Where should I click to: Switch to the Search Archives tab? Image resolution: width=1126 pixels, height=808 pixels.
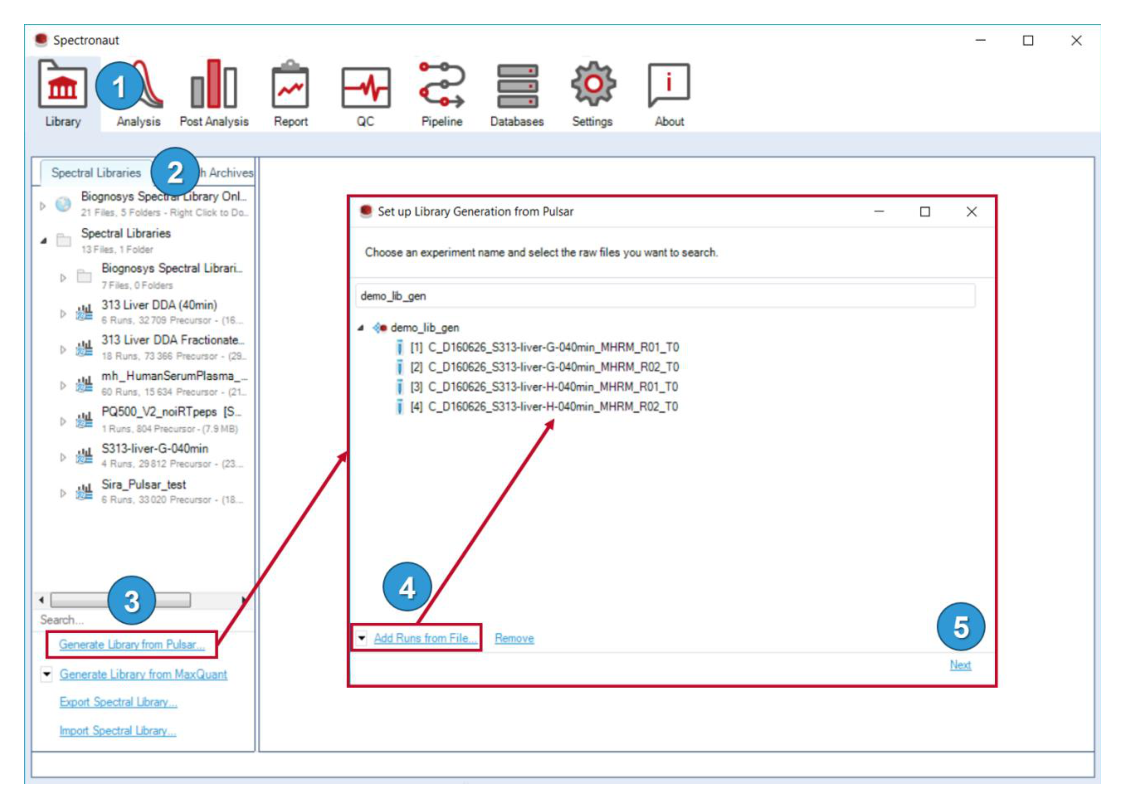point(225,172)
